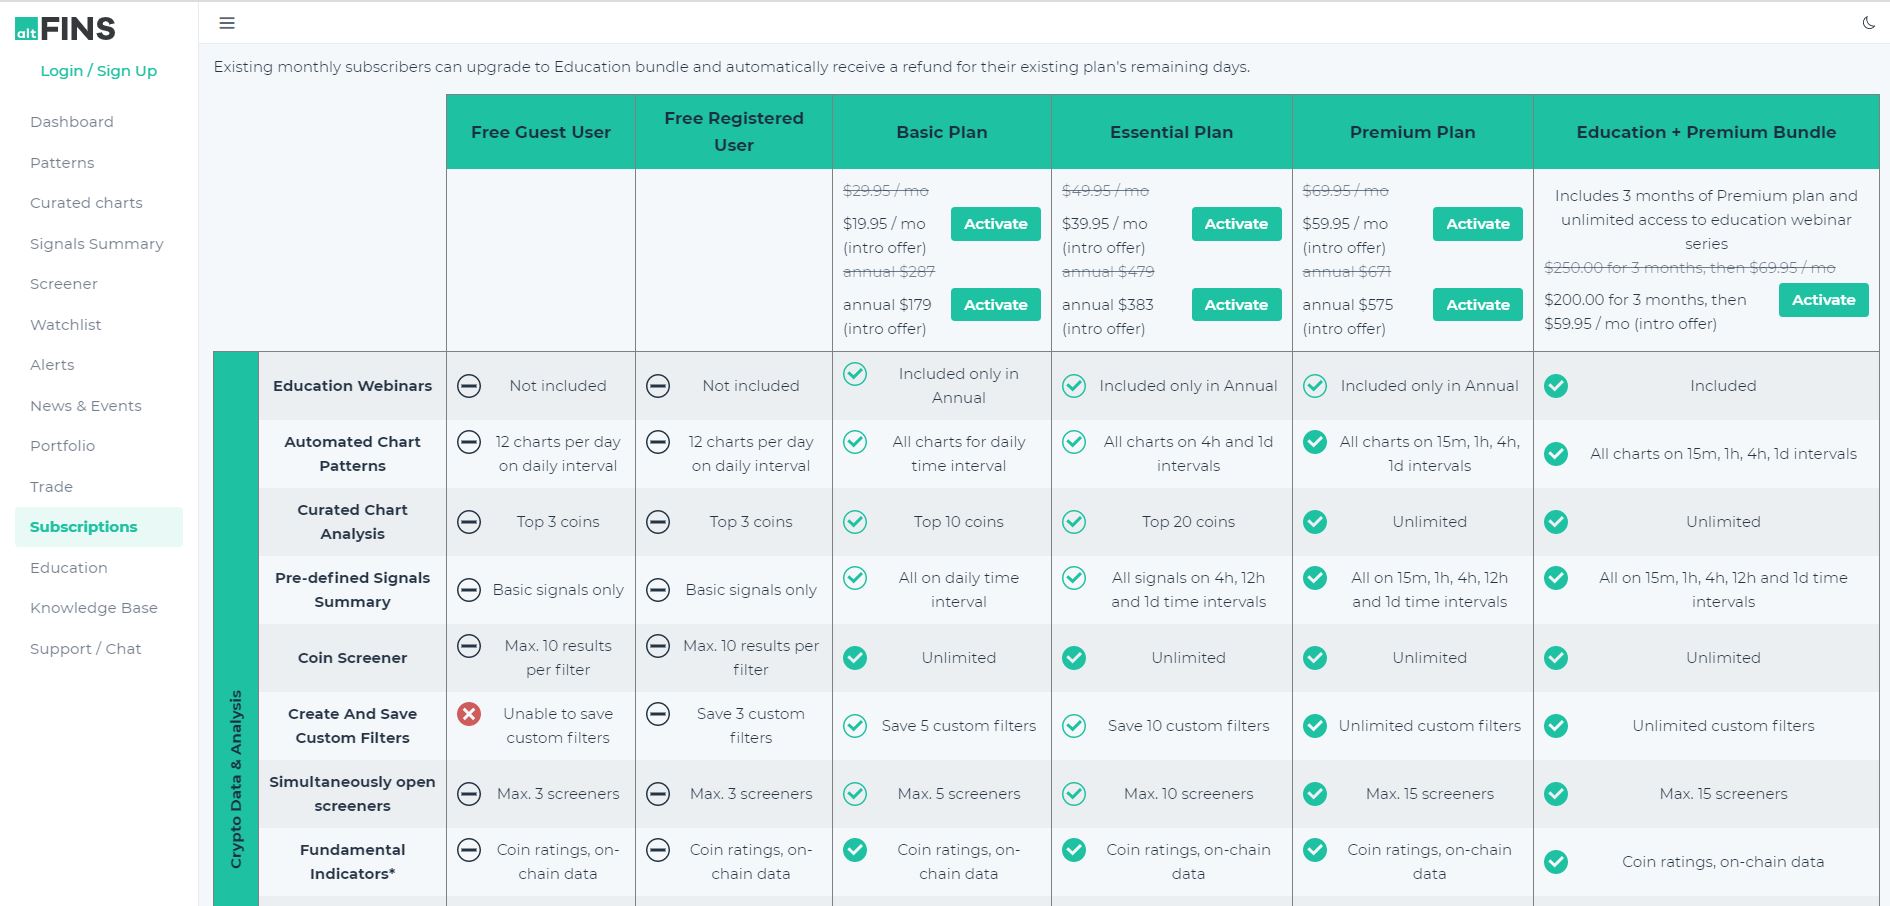Select Signals Summary in the sidebar
This screenshot has width=1890, height=906.
click(x=97, y=244)
